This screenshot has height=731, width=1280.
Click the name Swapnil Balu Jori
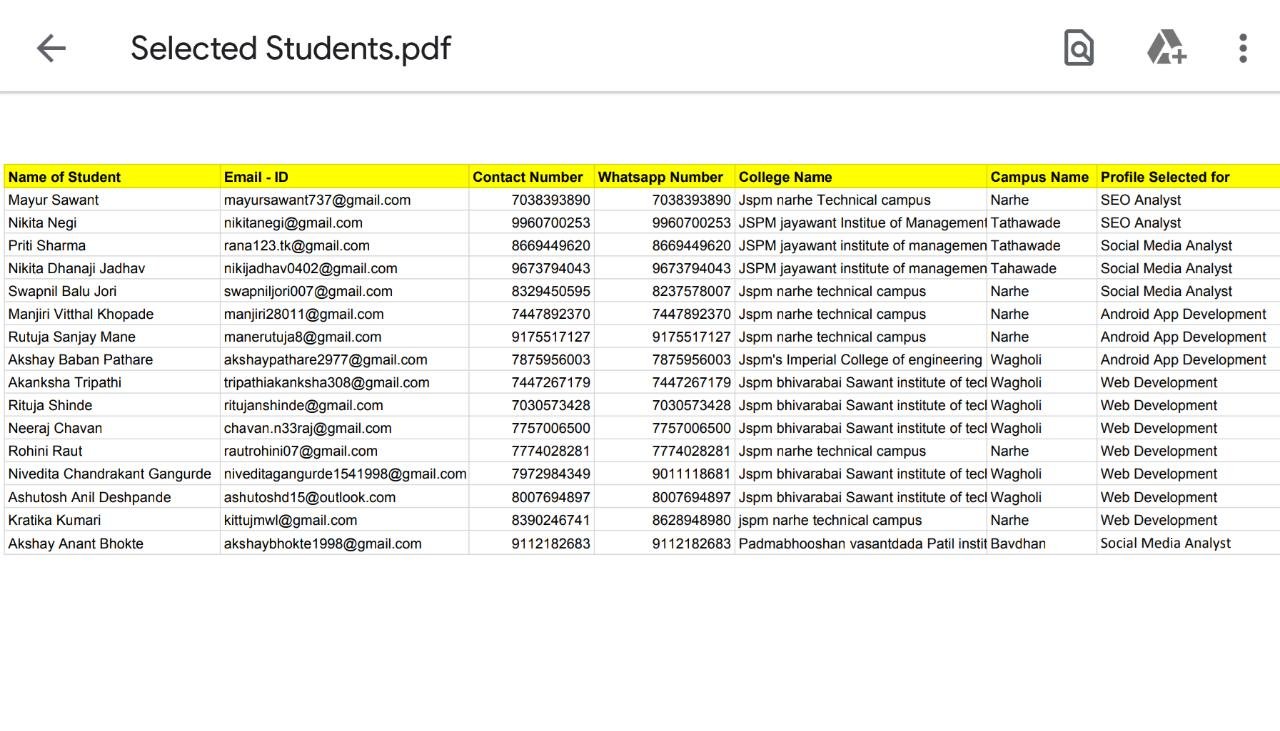[62, 291]
